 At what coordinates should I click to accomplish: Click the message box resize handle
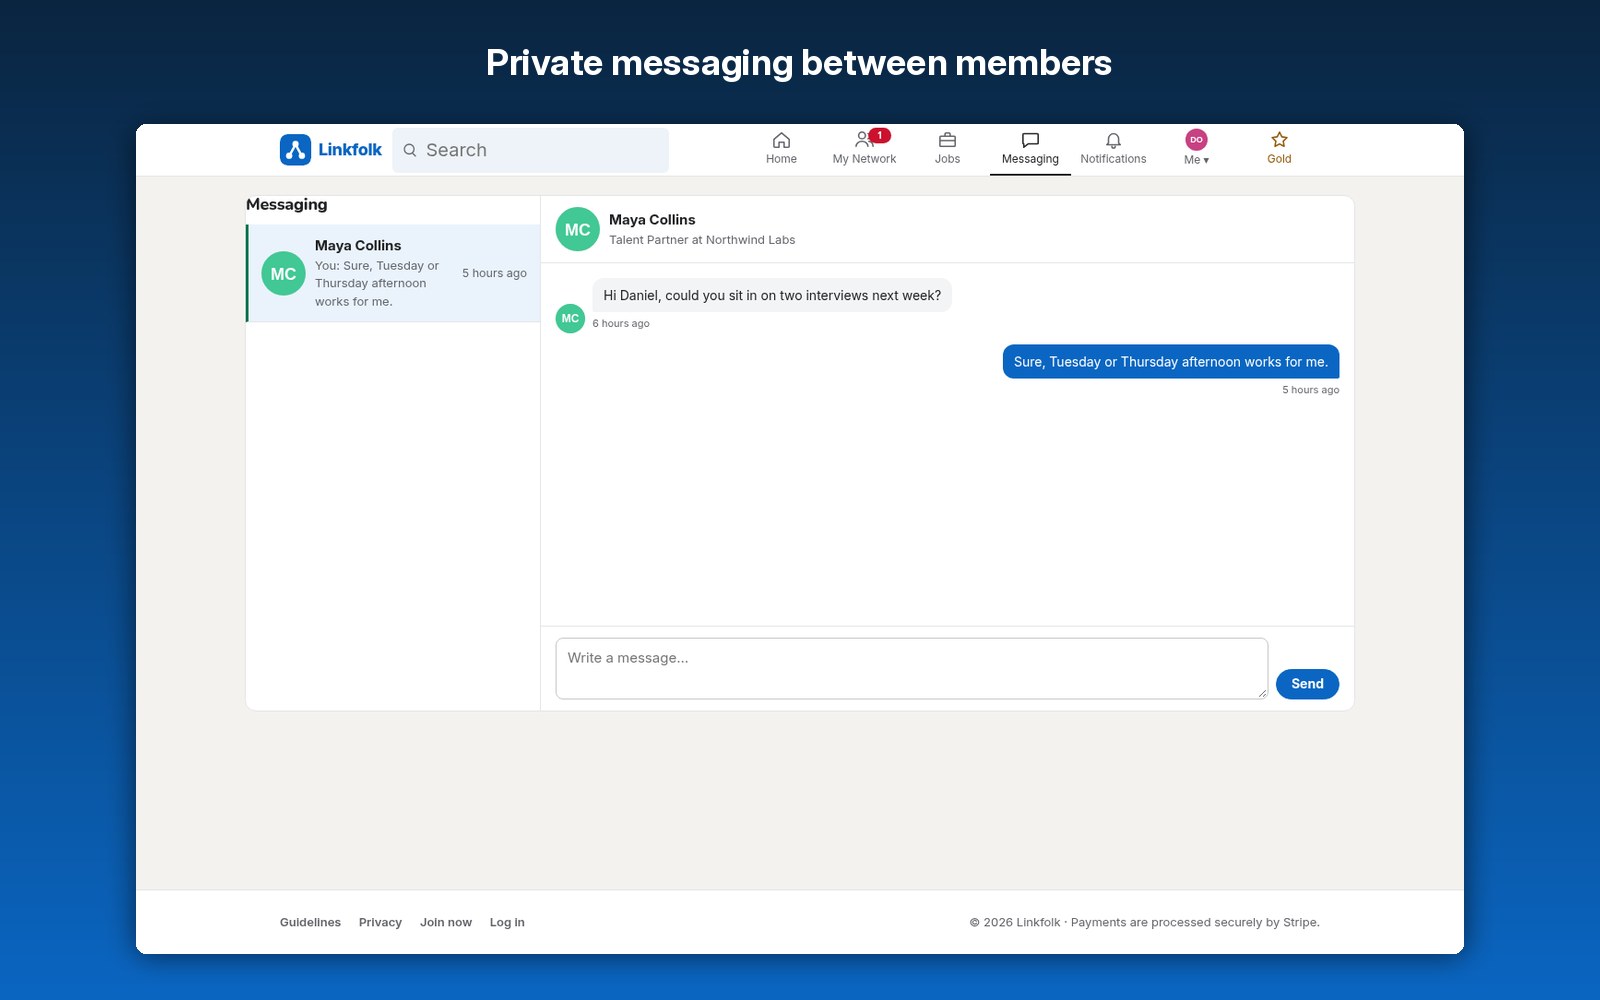coord(1262,692)
